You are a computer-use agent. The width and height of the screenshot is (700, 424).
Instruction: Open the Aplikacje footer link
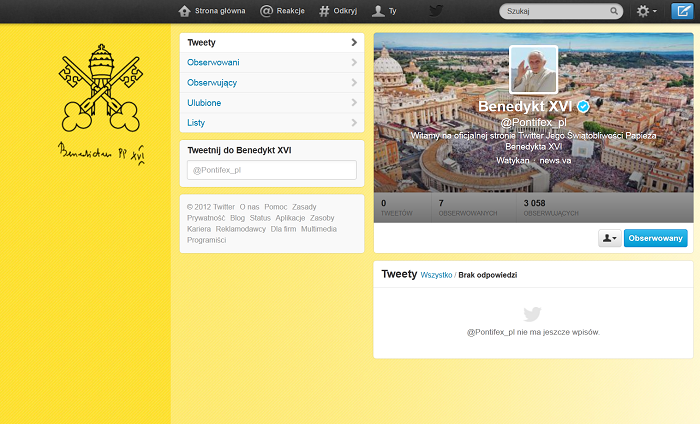[290, 218]
